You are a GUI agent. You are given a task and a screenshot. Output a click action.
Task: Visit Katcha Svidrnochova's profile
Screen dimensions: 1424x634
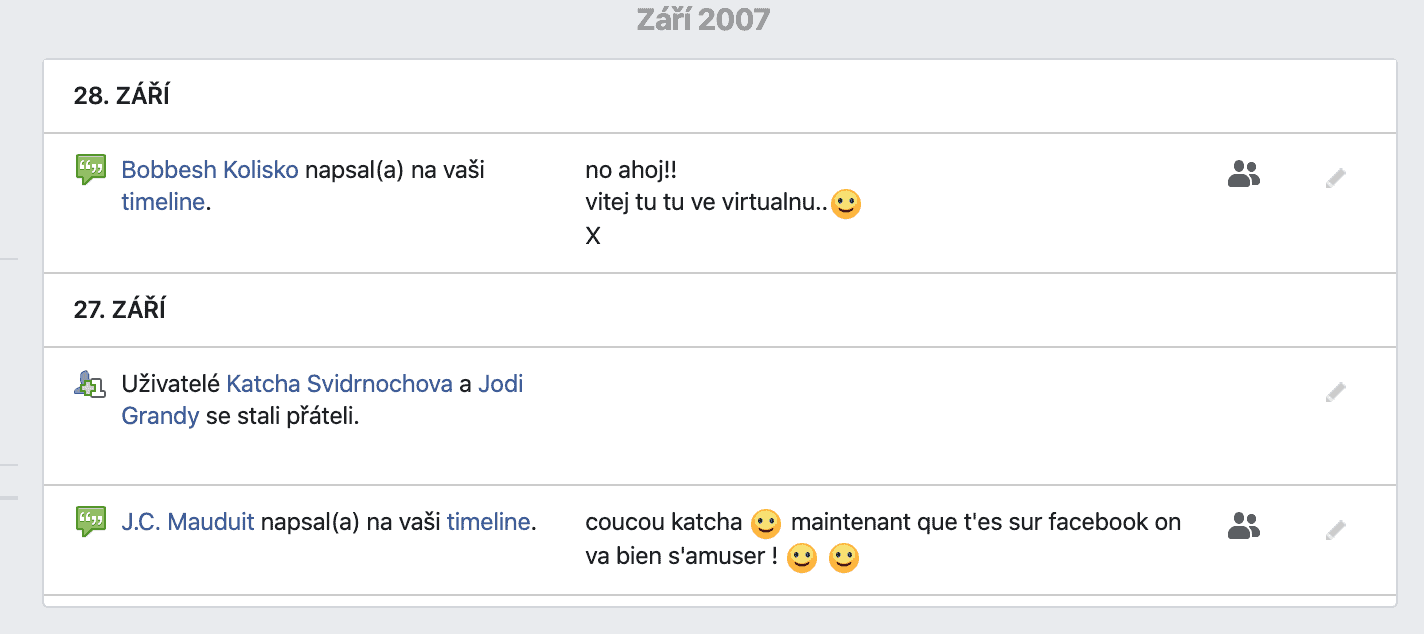click(340, 384)
